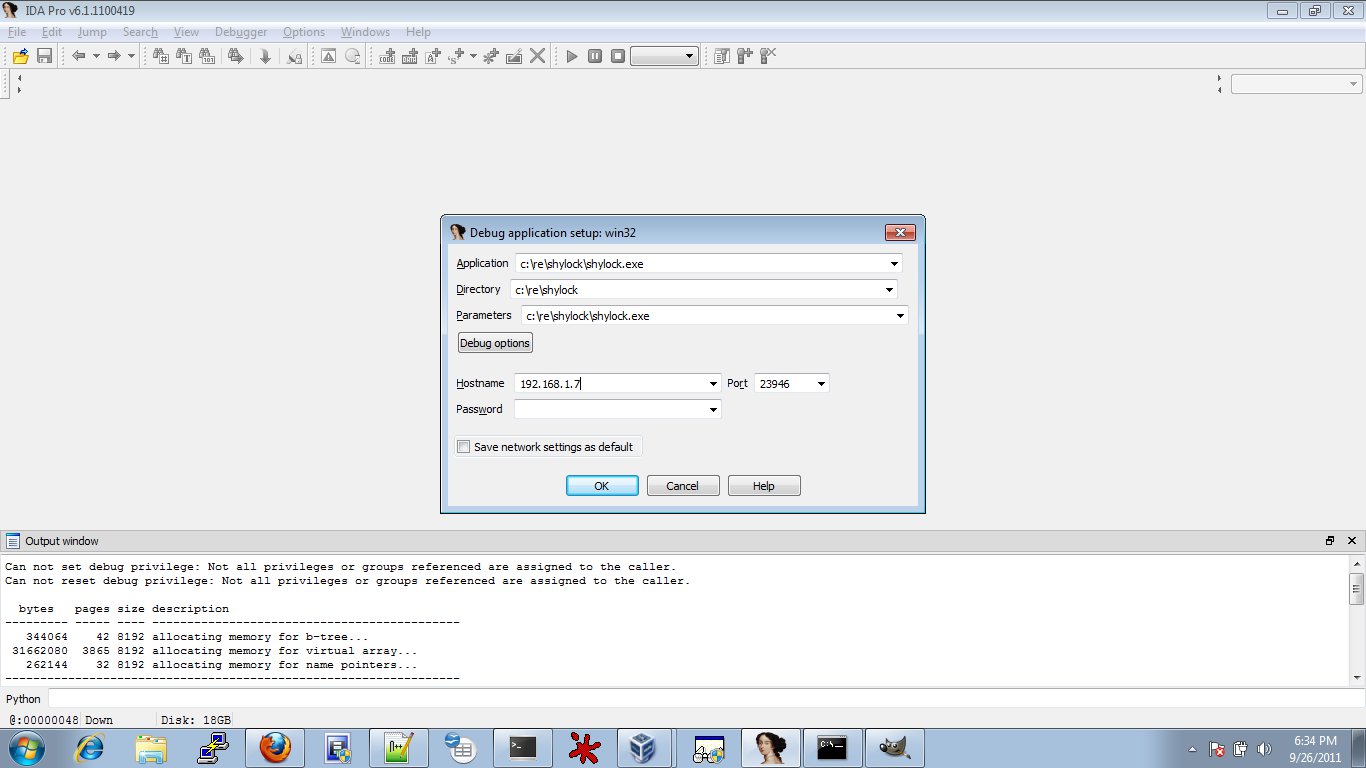Expand the Parameters dropdown
The width and height of the screenshot is (1366, 768).
pyautogui.click(x=900, y=316)
